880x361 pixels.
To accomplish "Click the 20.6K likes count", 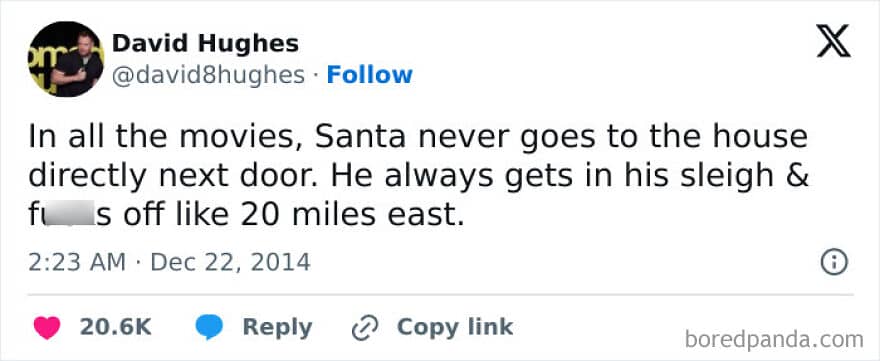I will [116, 327].
